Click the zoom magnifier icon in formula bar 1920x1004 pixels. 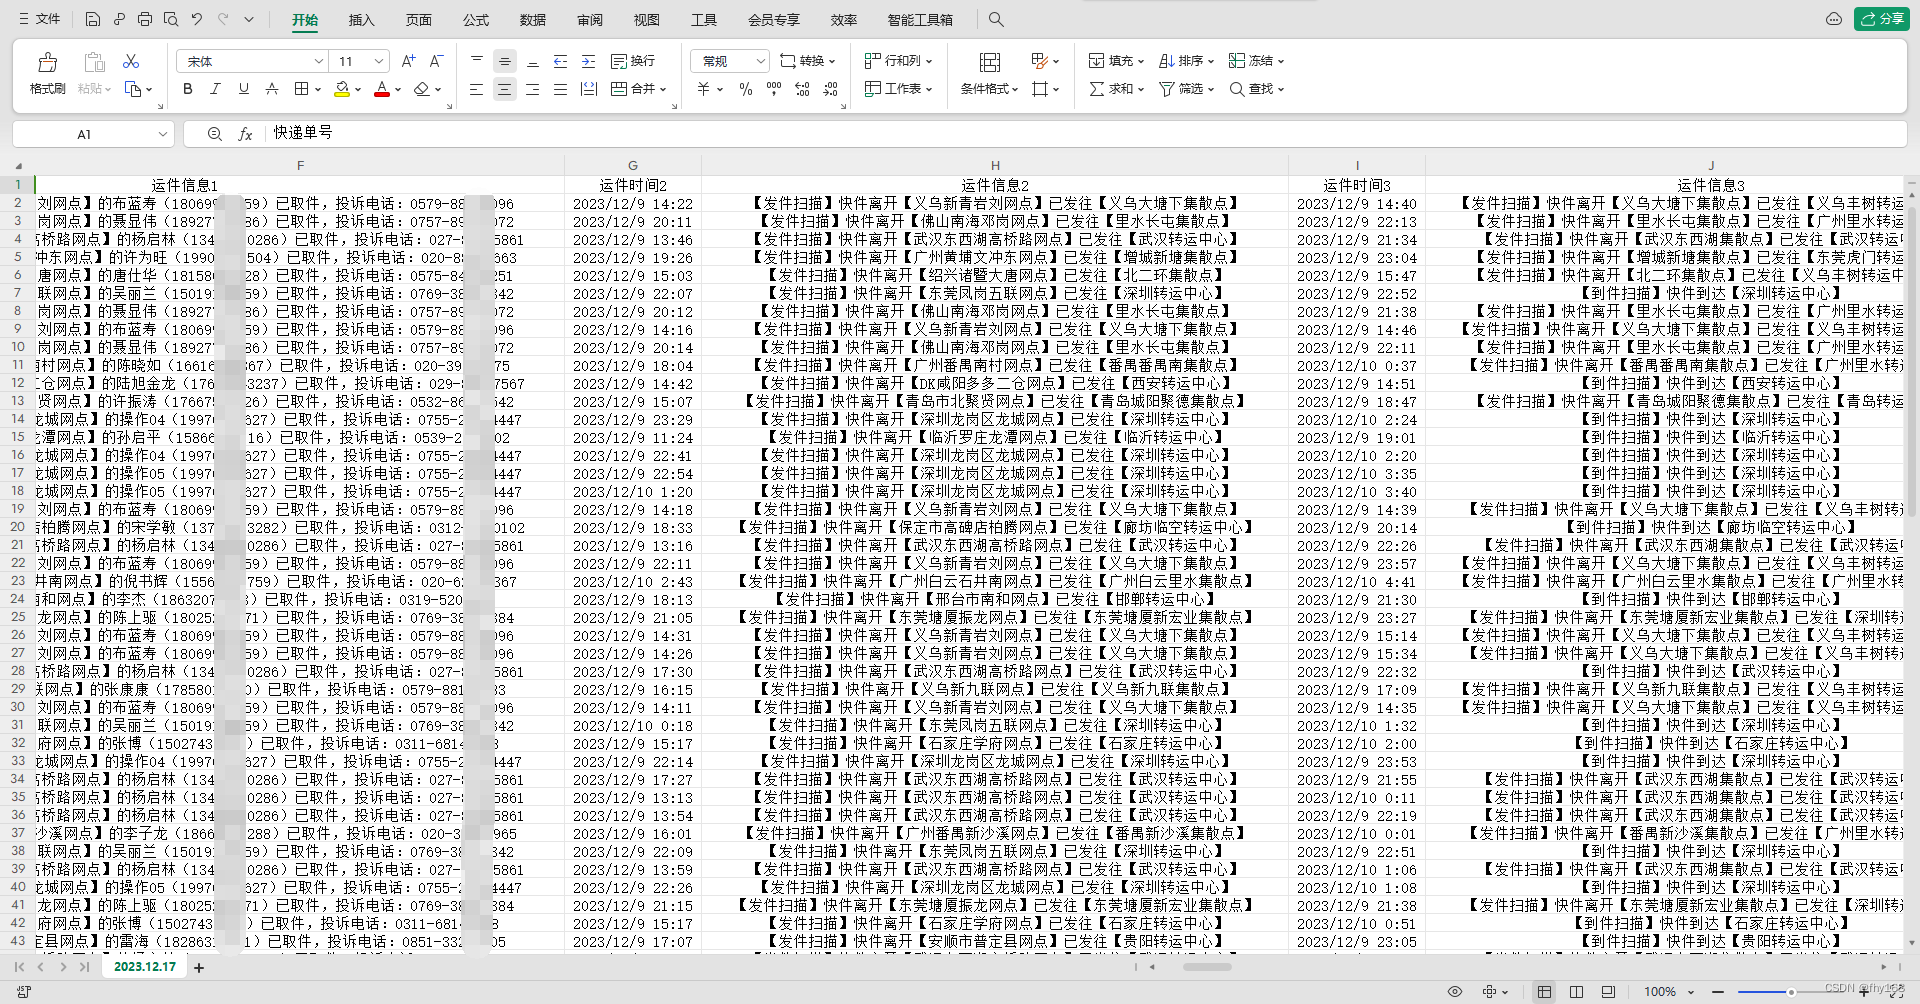214,133
